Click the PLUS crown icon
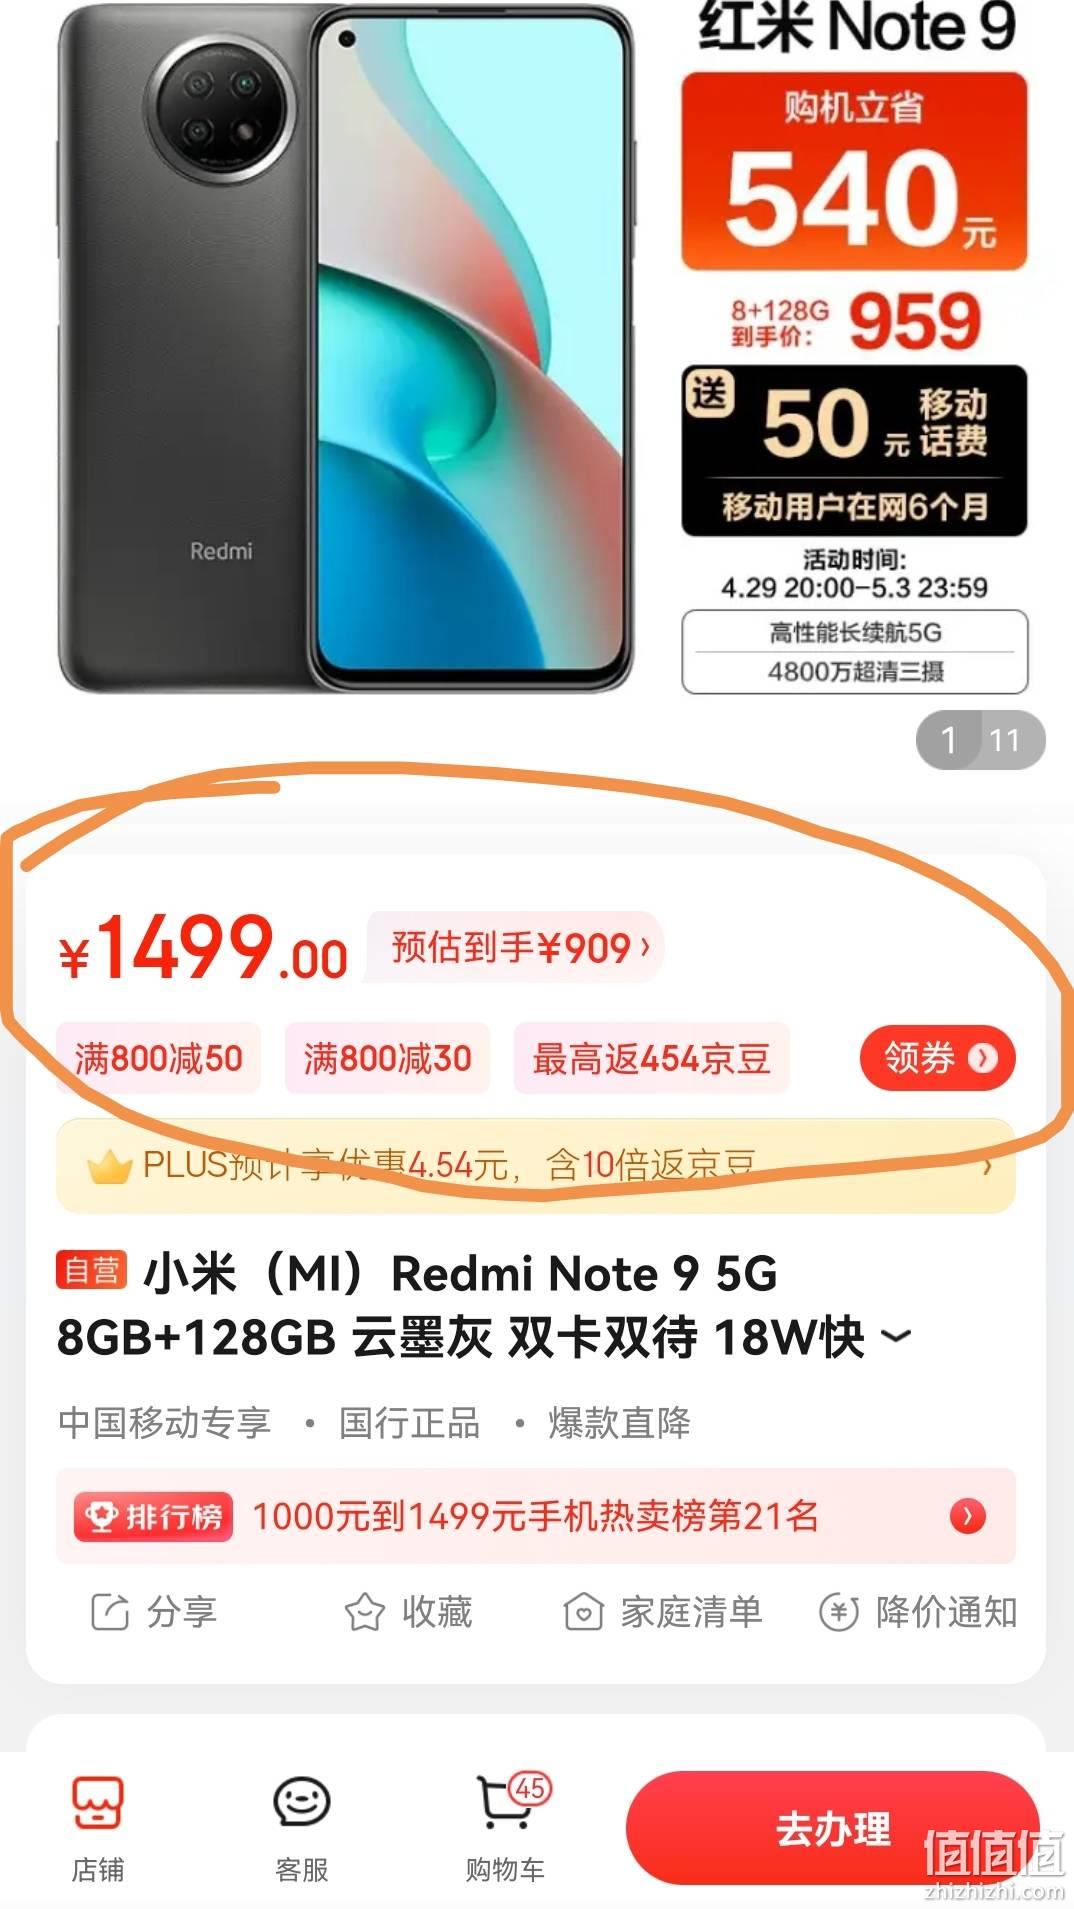 click(109, 1166)
